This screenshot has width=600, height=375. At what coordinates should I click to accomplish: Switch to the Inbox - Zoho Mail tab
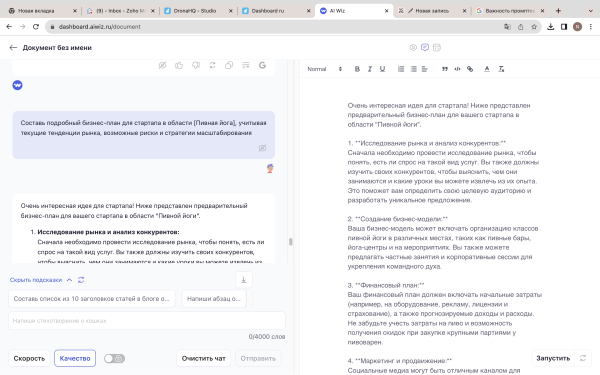tap(120, 11)
